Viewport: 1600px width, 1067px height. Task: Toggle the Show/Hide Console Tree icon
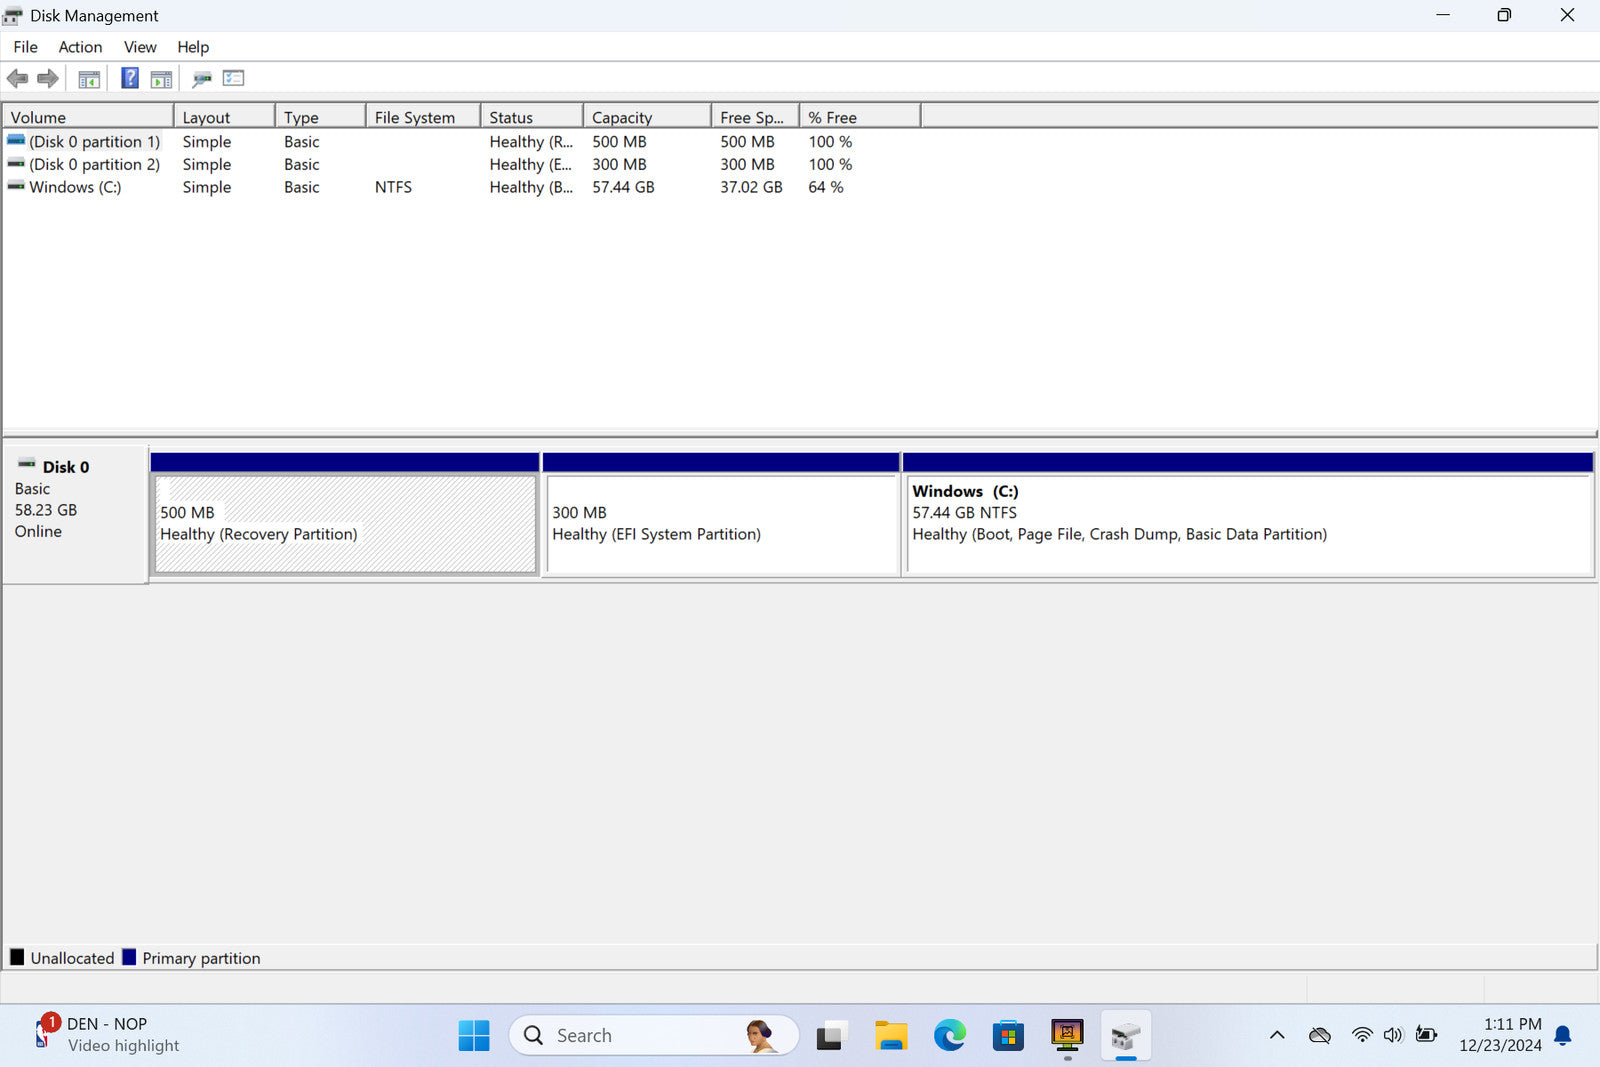point(89,79)
